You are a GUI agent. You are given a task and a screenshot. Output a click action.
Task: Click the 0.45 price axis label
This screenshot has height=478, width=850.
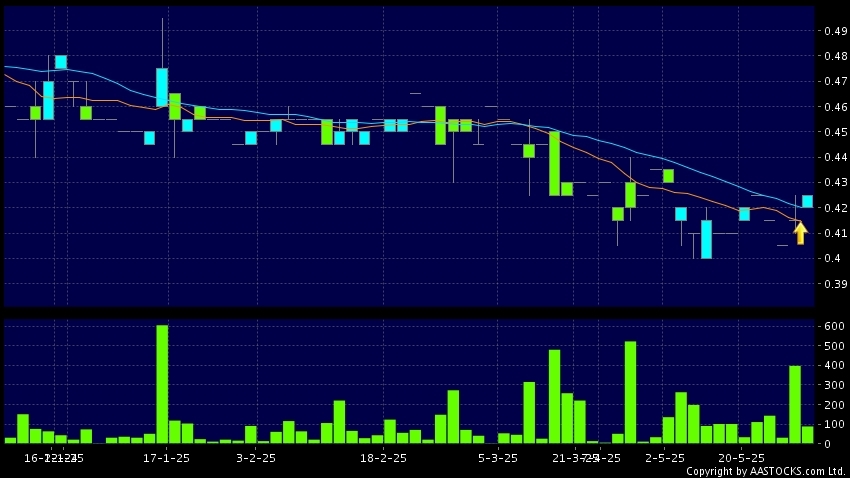coord(835,132)
